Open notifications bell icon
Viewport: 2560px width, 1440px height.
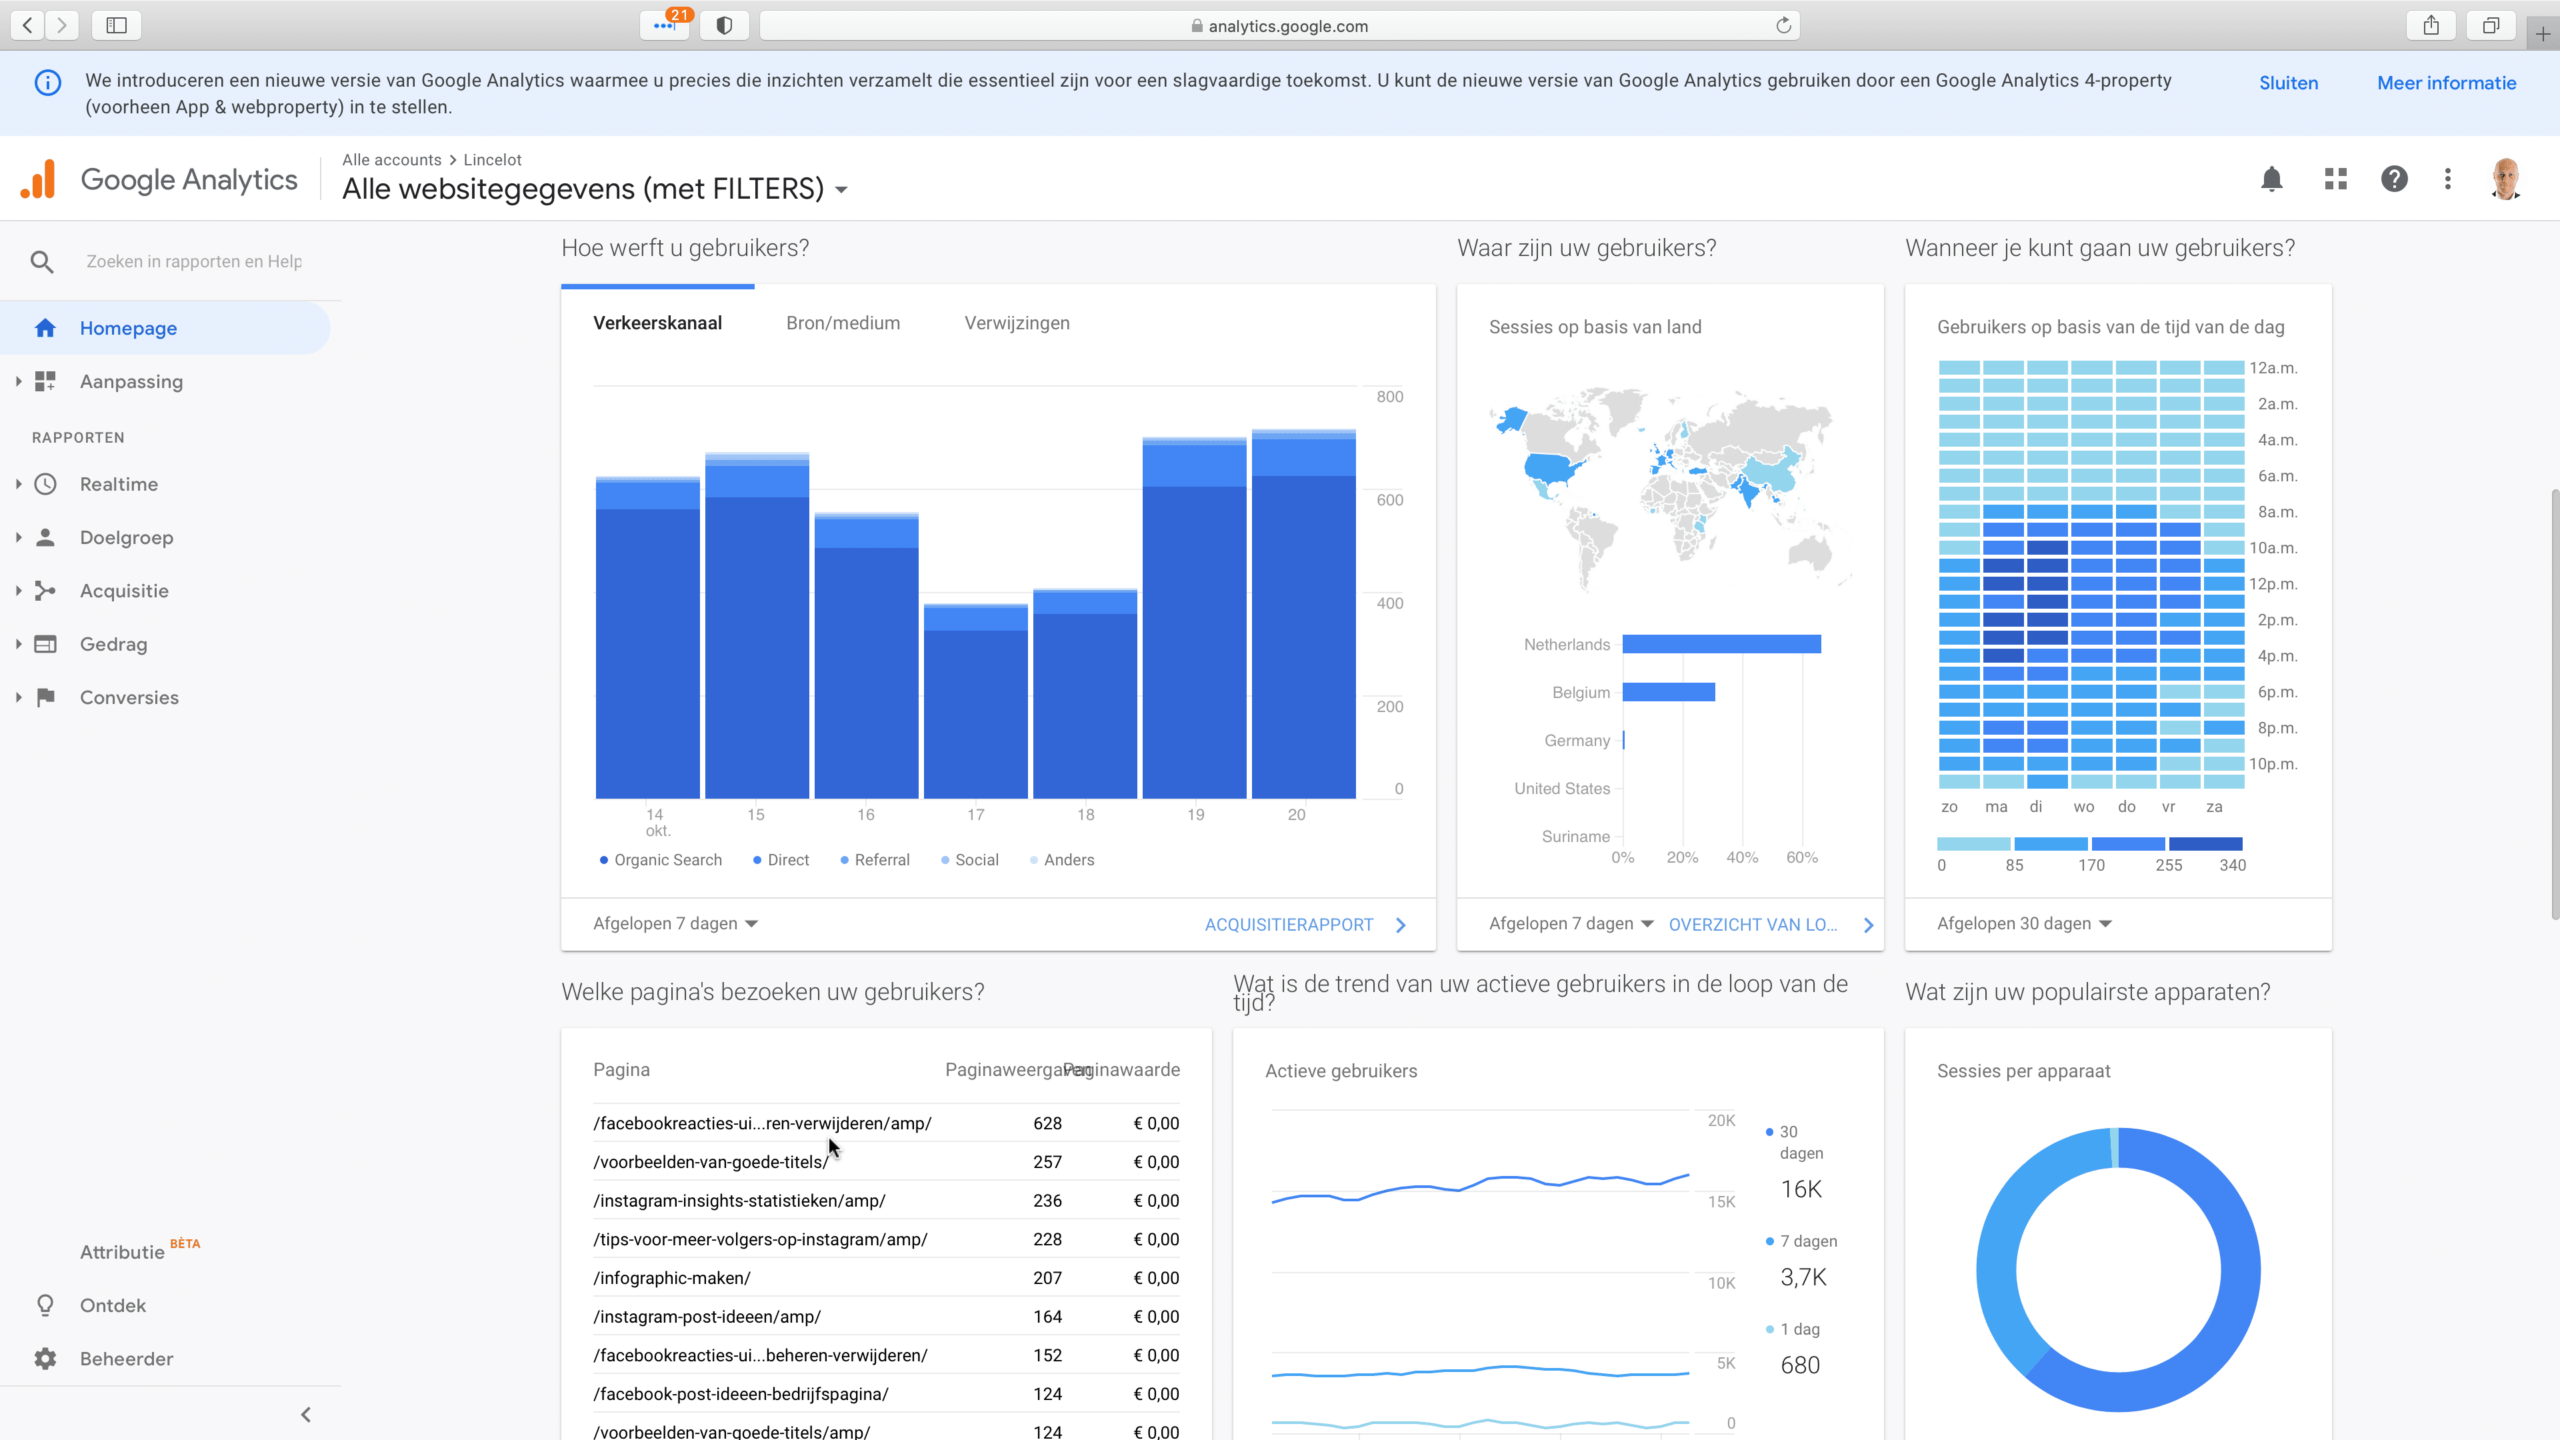click(x=2272, y=179)
